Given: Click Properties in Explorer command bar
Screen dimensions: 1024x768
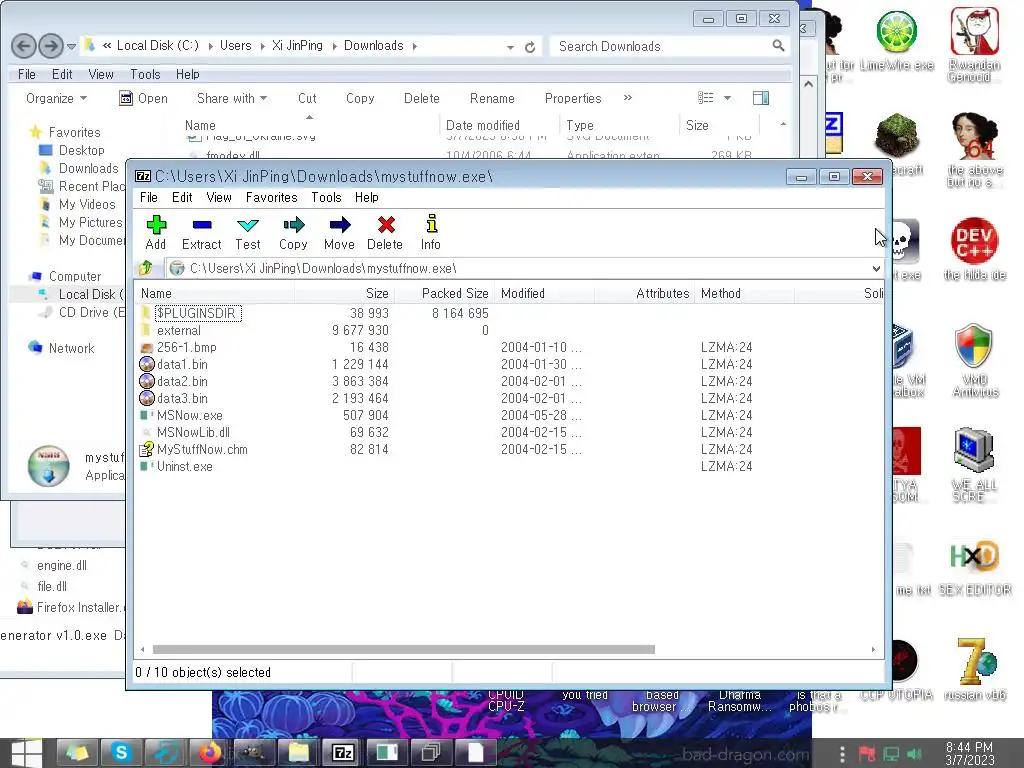Looking at the screenshot, I should pyautogui.click(x=573, y=99).
